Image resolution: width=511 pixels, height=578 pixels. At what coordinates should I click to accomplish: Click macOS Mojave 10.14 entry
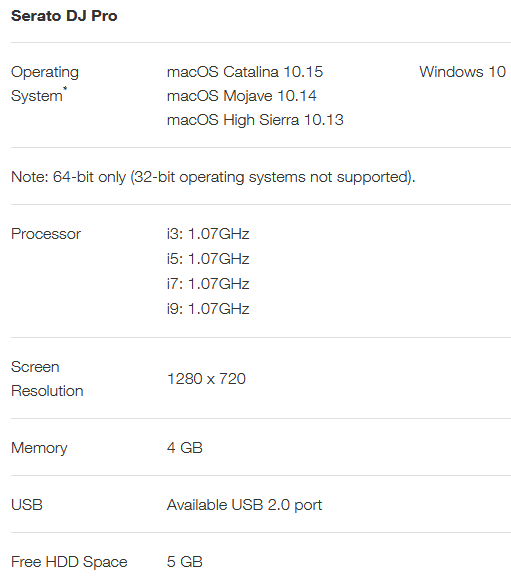click(x=241, y=96)
